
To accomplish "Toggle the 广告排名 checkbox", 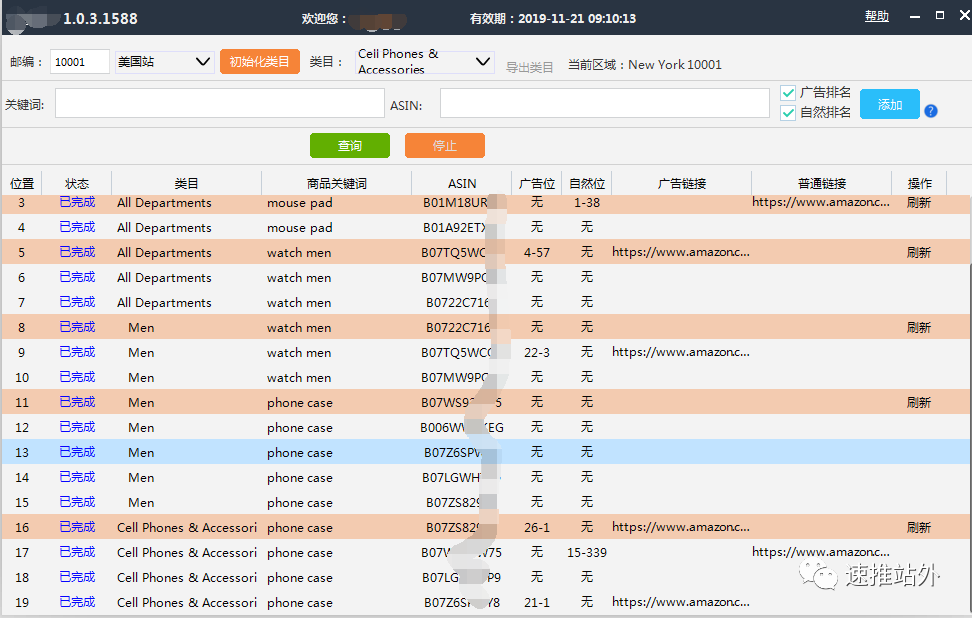I will coord(788,93).
